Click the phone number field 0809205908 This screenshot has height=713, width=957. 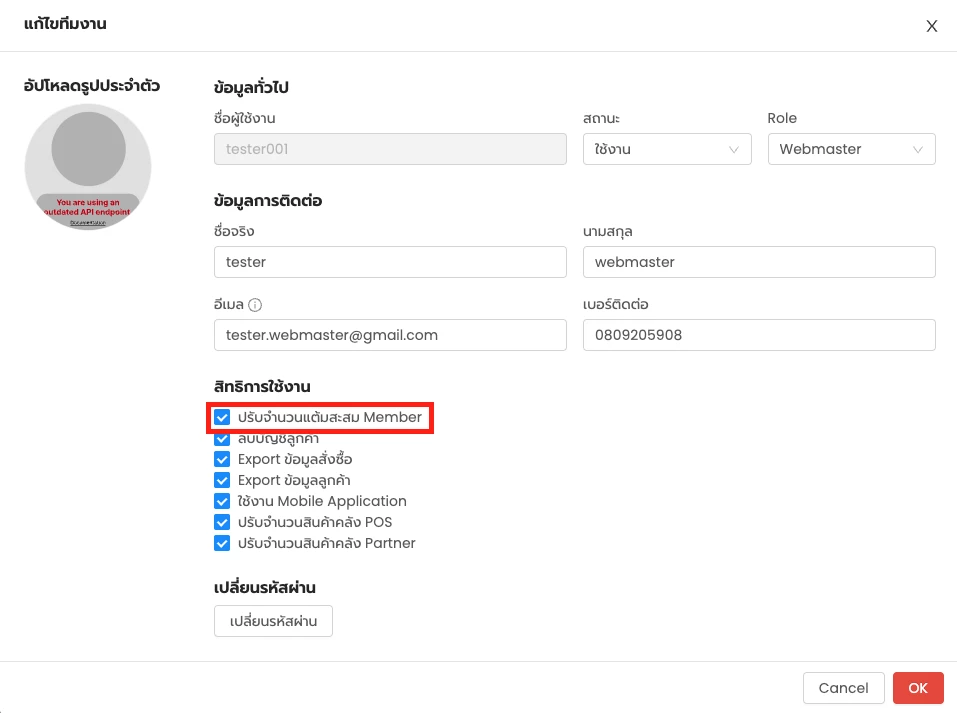[x=758, y=335]
